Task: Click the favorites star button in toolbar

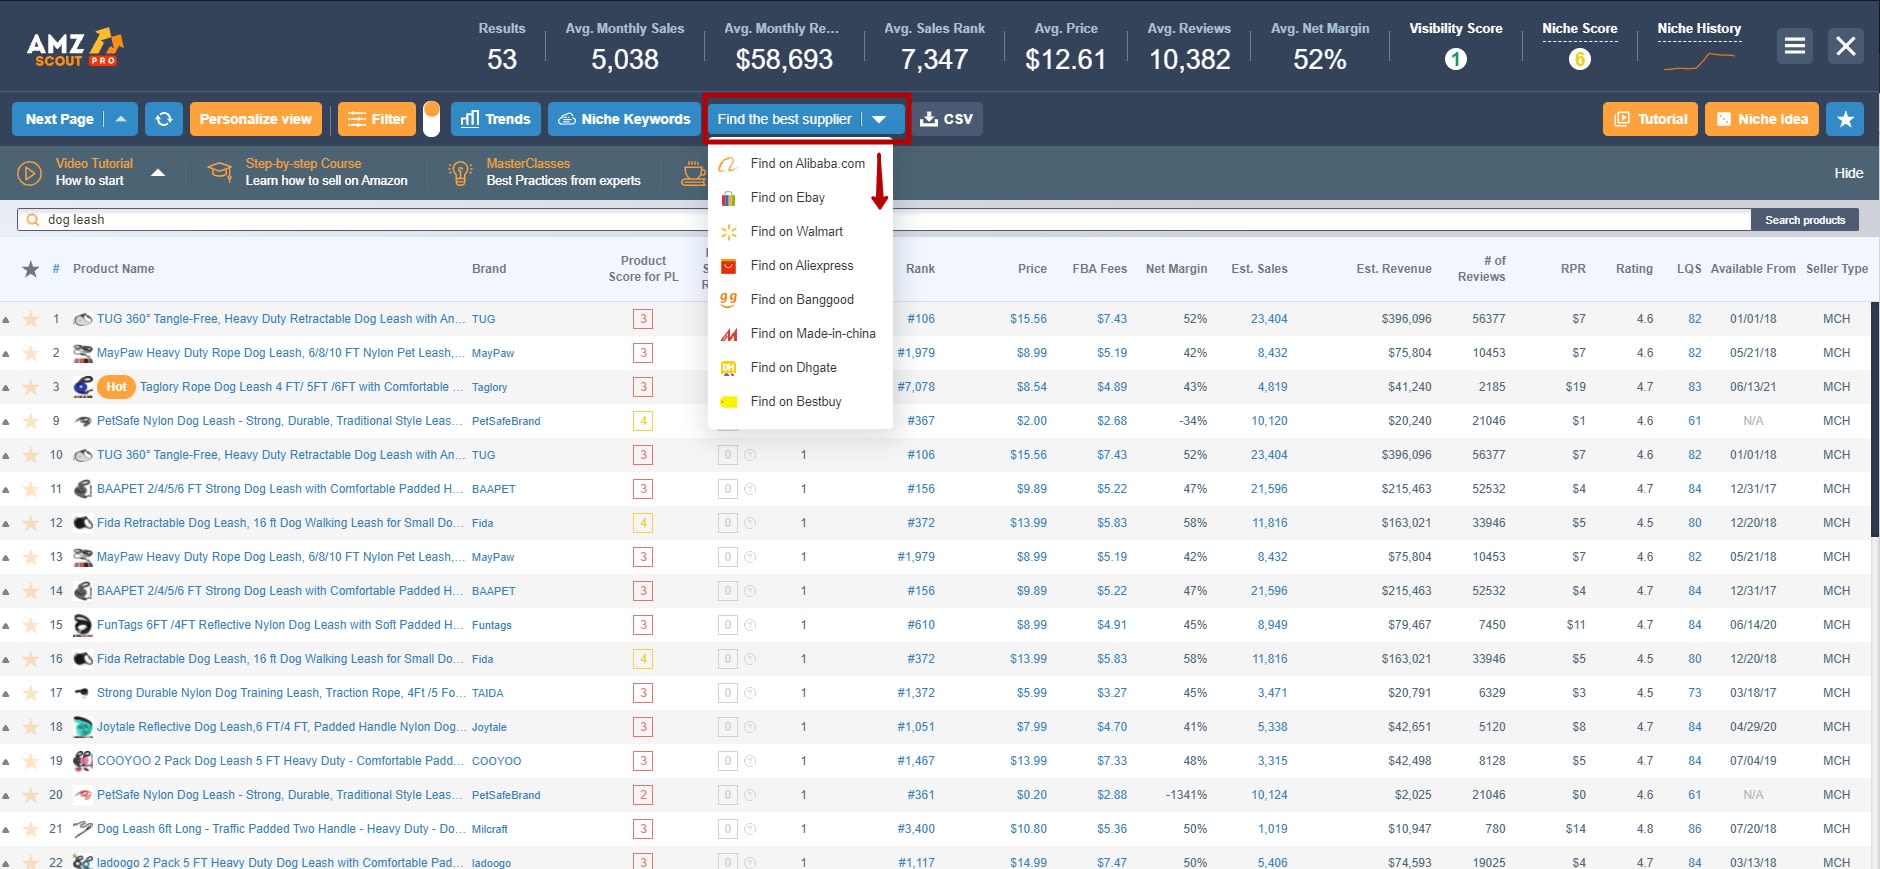Action: (1845, 119)
